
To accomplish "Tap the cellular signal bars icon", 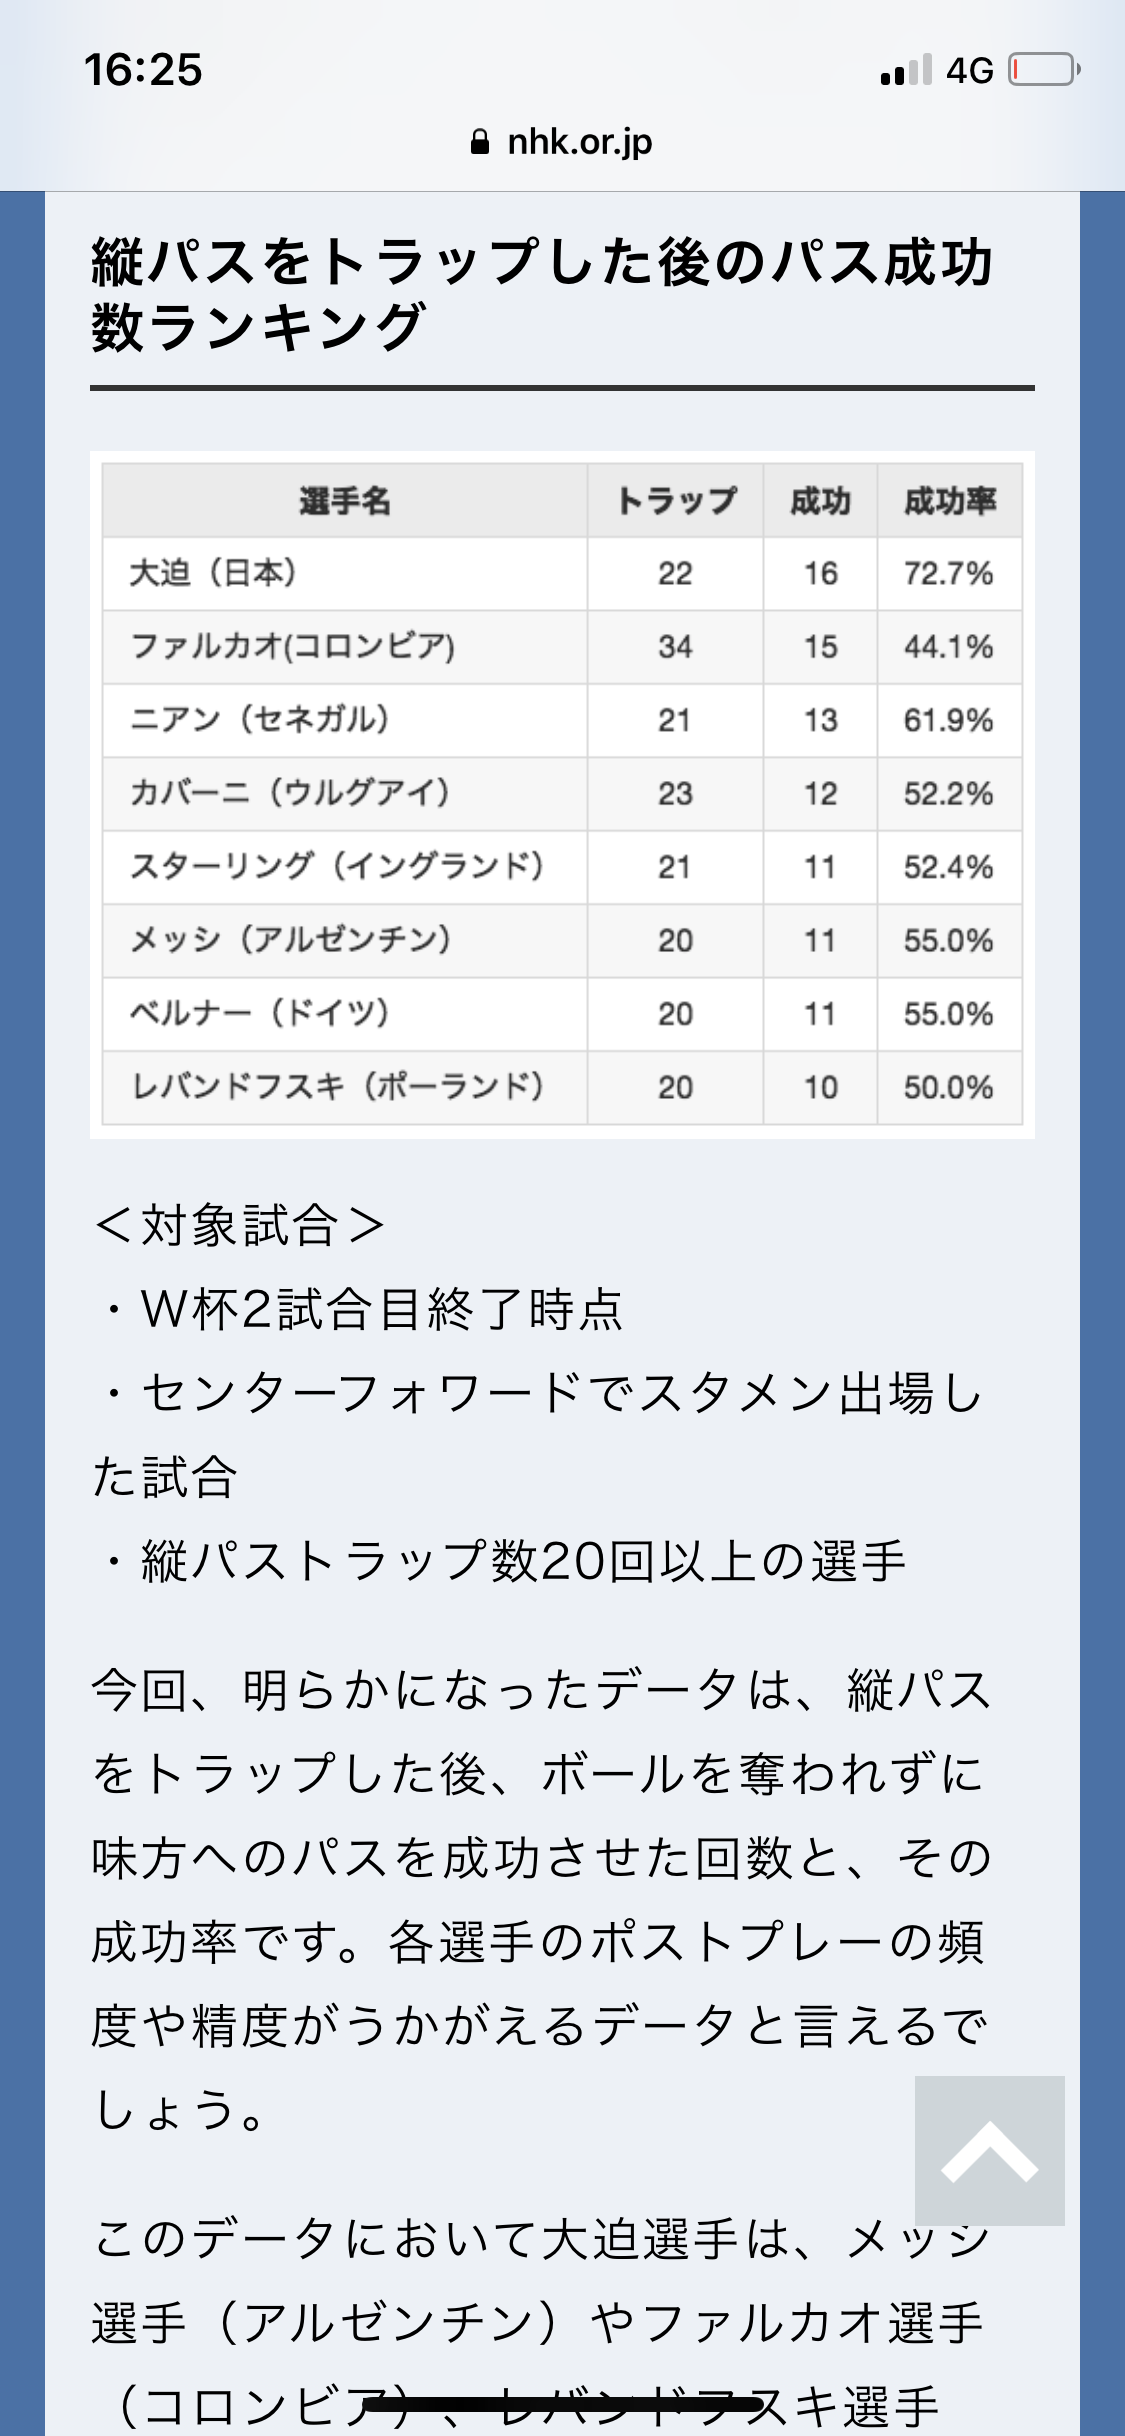I will pyautogui.click(x=906, y=70).
